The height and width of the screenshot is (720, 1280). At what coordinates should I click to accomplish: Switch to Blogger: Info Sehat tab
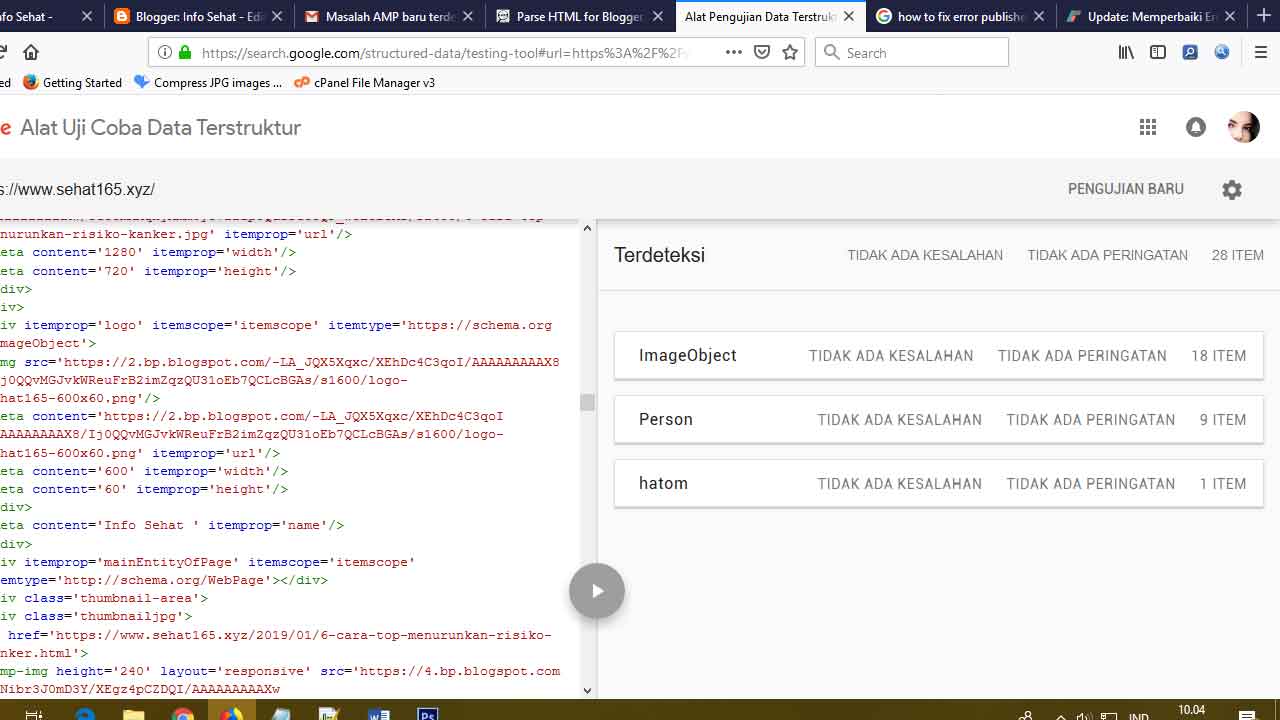point(198,16)
